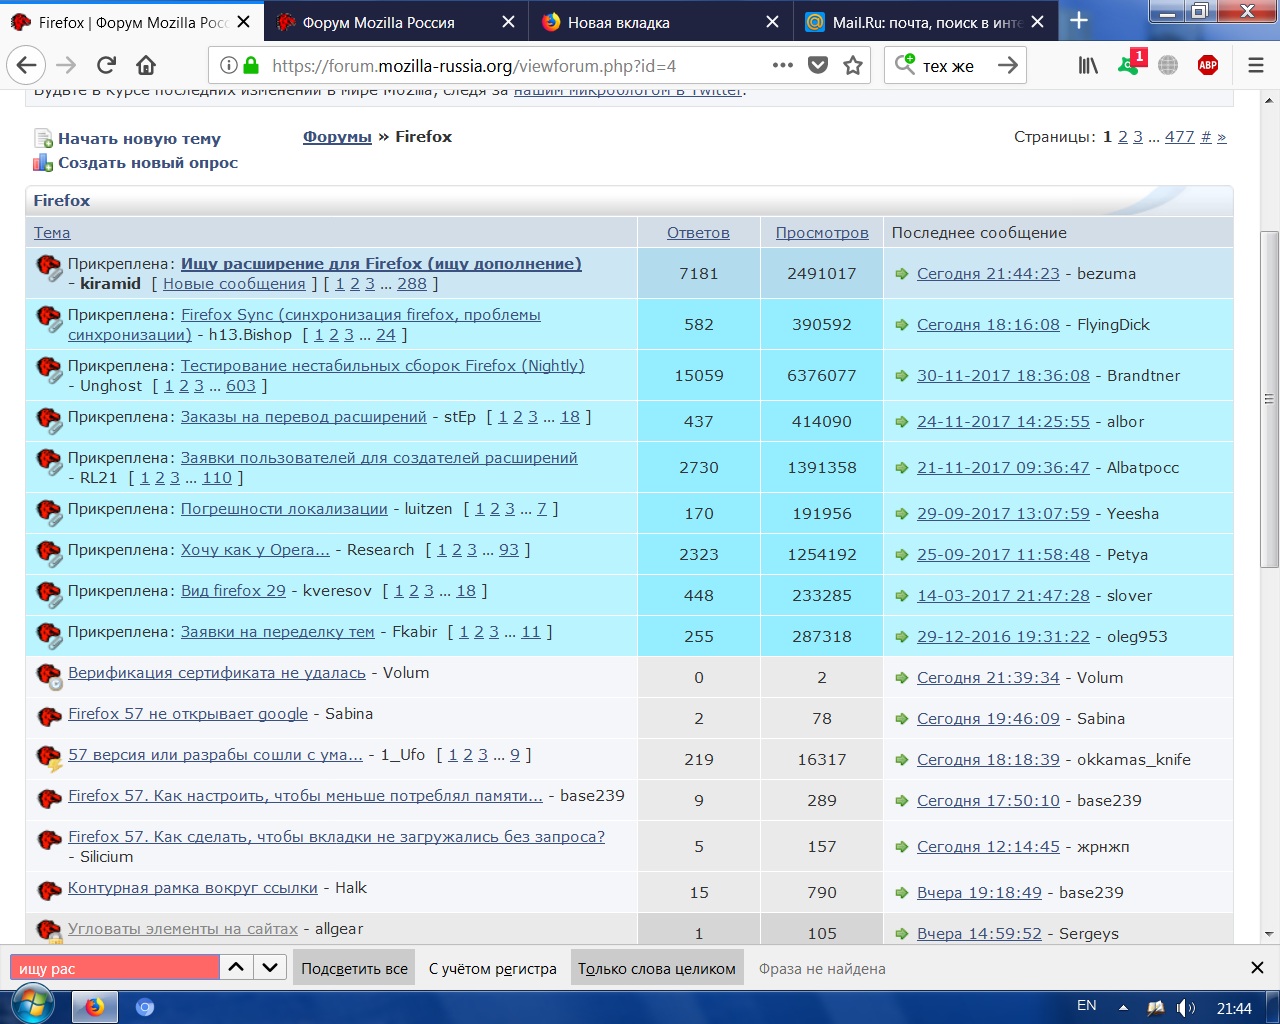Open Adblock Plus ABP icon
Image resolution: width=1280 pixels, height=1024 pixels.
1208,65
